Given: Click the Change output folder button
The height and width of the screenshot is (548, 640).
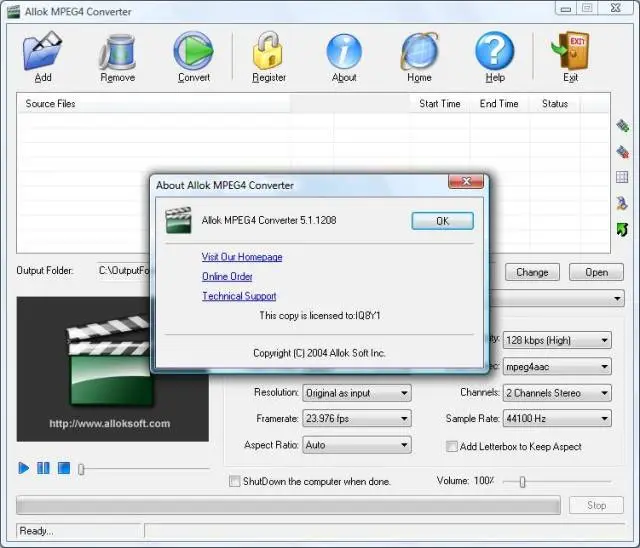Looking at the screenshot, I should (532, 272).
